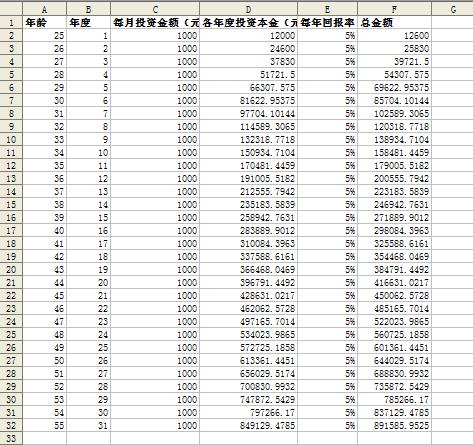Select column C header
Viewport: 473px width, 445px height.
(155, 9)
